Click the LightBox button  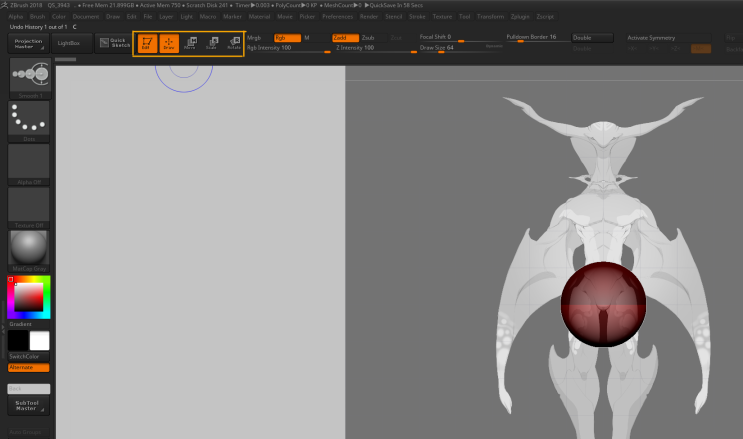click(69, 43)
